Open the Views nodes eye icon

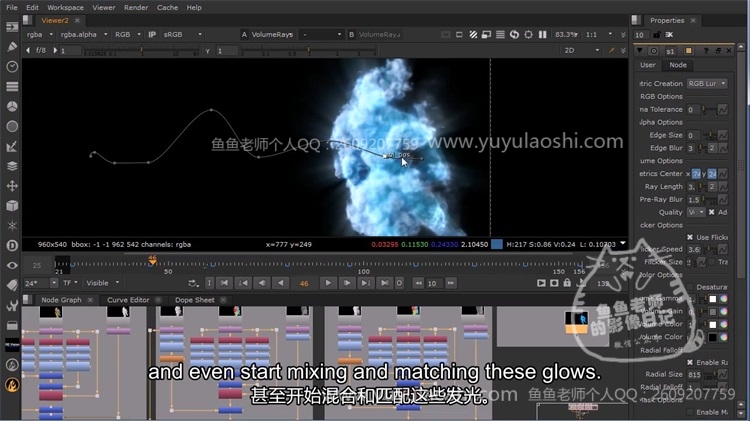[x=12, y=266]
